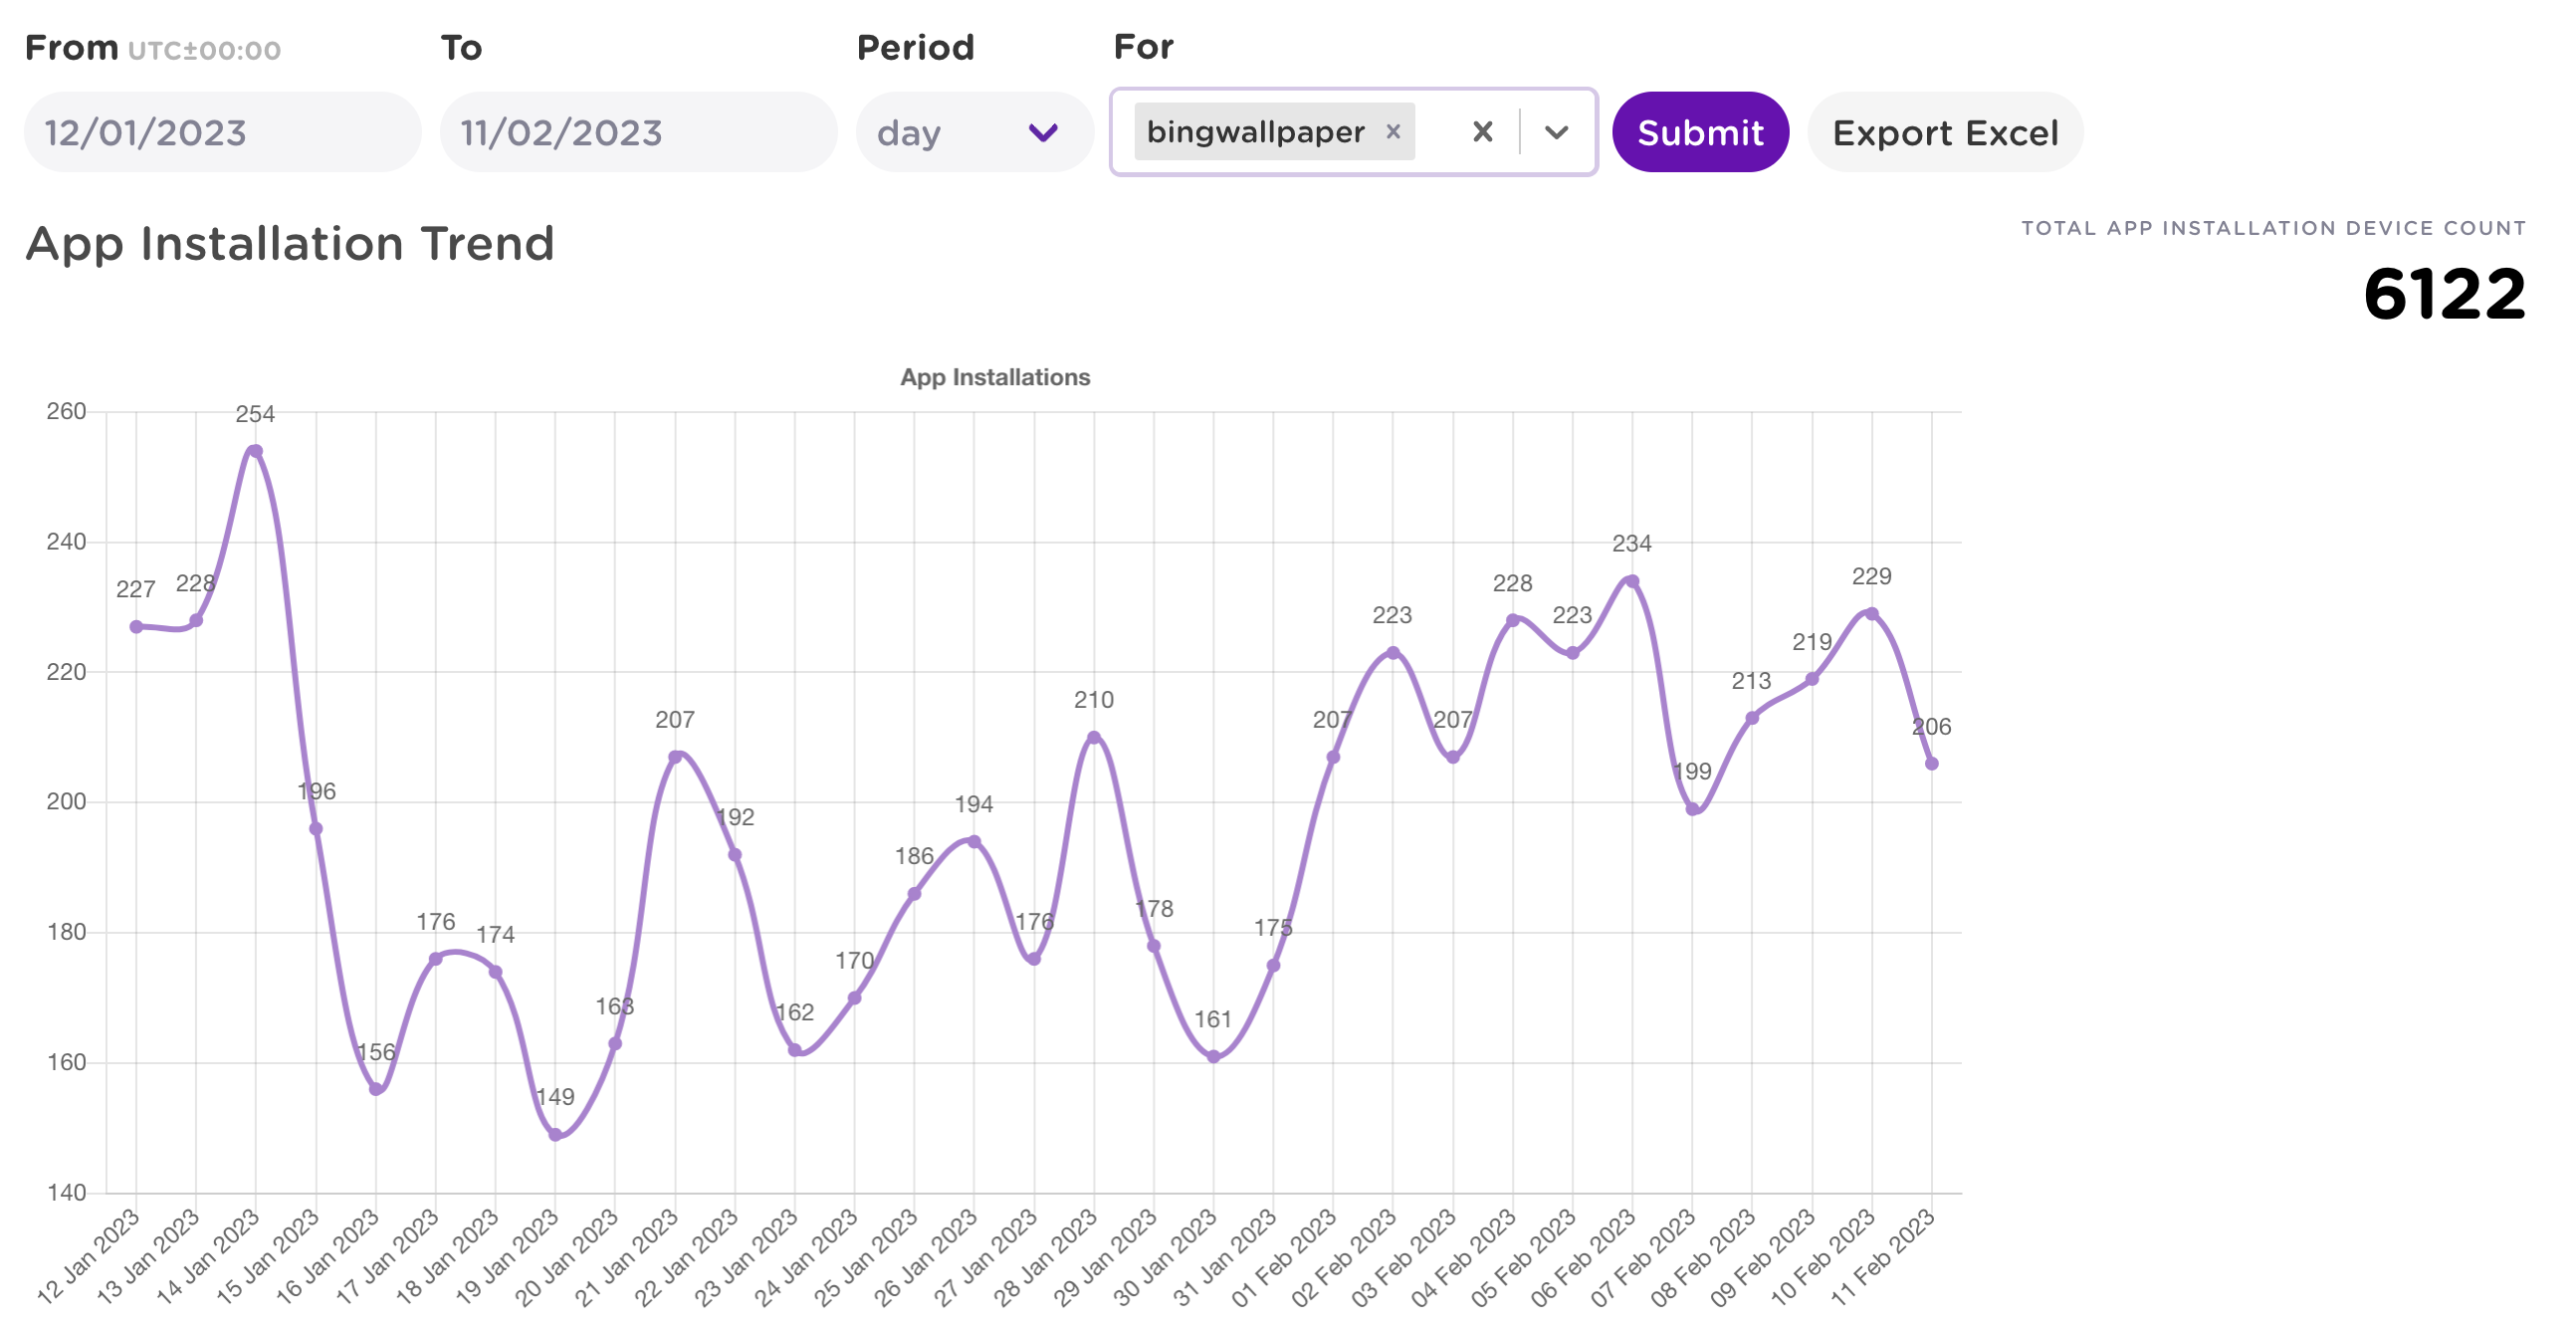2576x1330 pixels.
Task: Click the App Installations chart title
Action: click(x=995, y=378)
